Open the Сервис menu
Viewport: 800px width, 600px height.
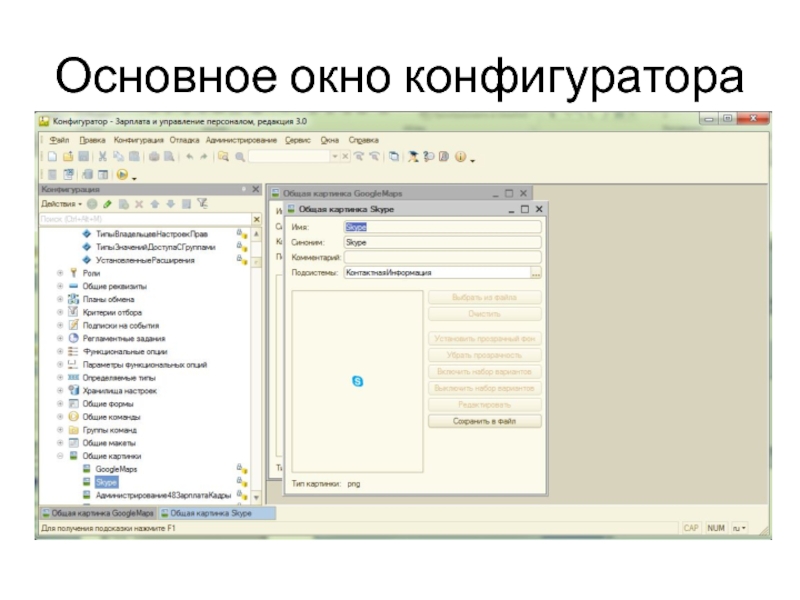coord(297,141)
